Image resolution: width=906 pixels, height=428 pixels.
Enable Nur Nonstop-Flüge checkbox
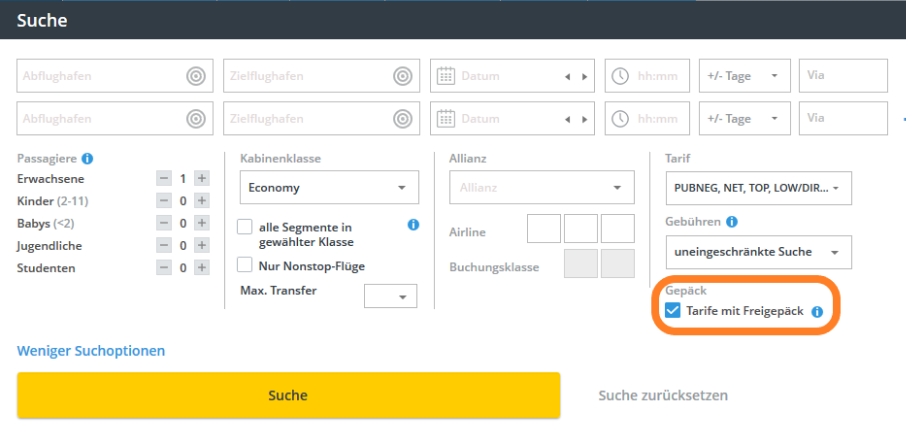point(244,265)
